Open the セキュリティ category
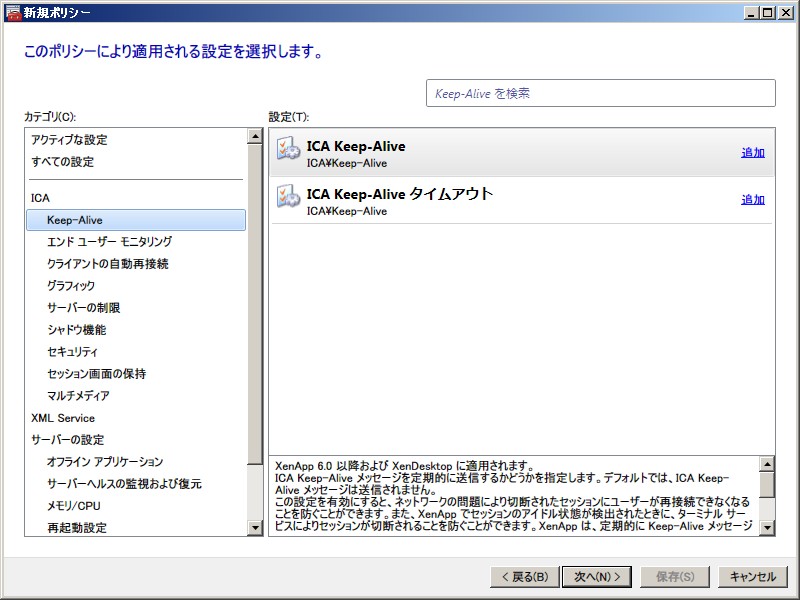Viewport: 800px width, 600px height. (x=72, y=352)
